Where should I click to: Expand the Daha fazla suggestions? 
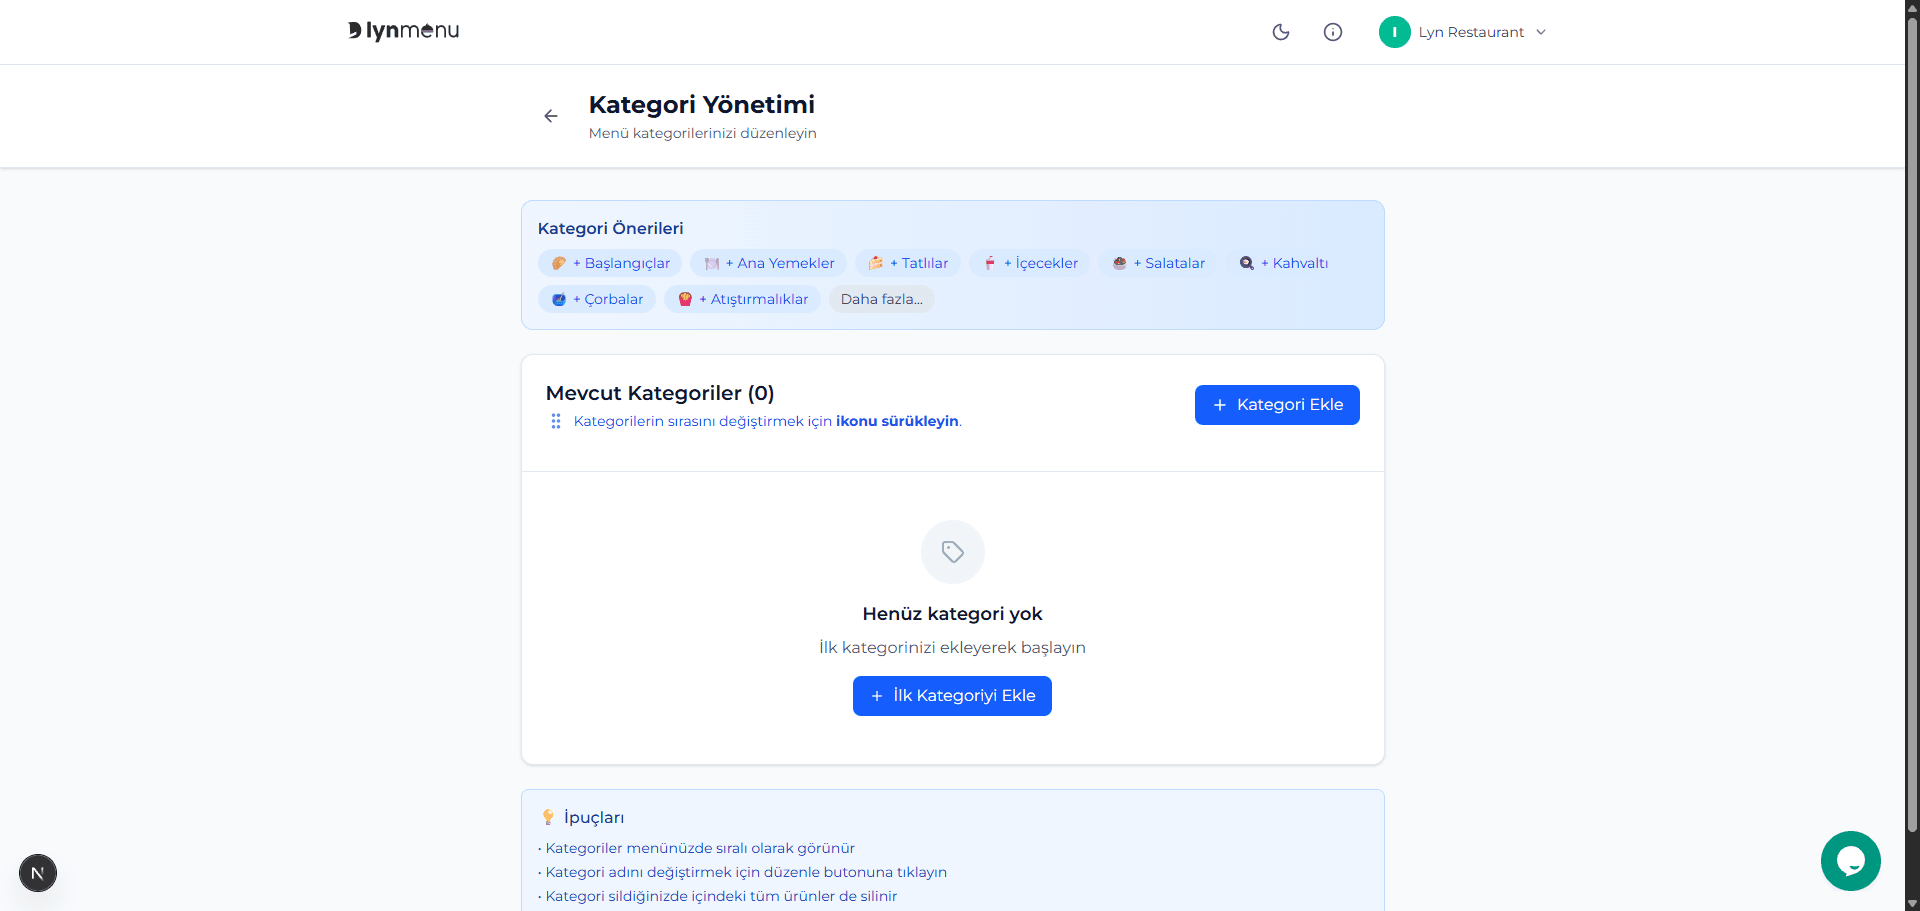[x=881, y=298]
